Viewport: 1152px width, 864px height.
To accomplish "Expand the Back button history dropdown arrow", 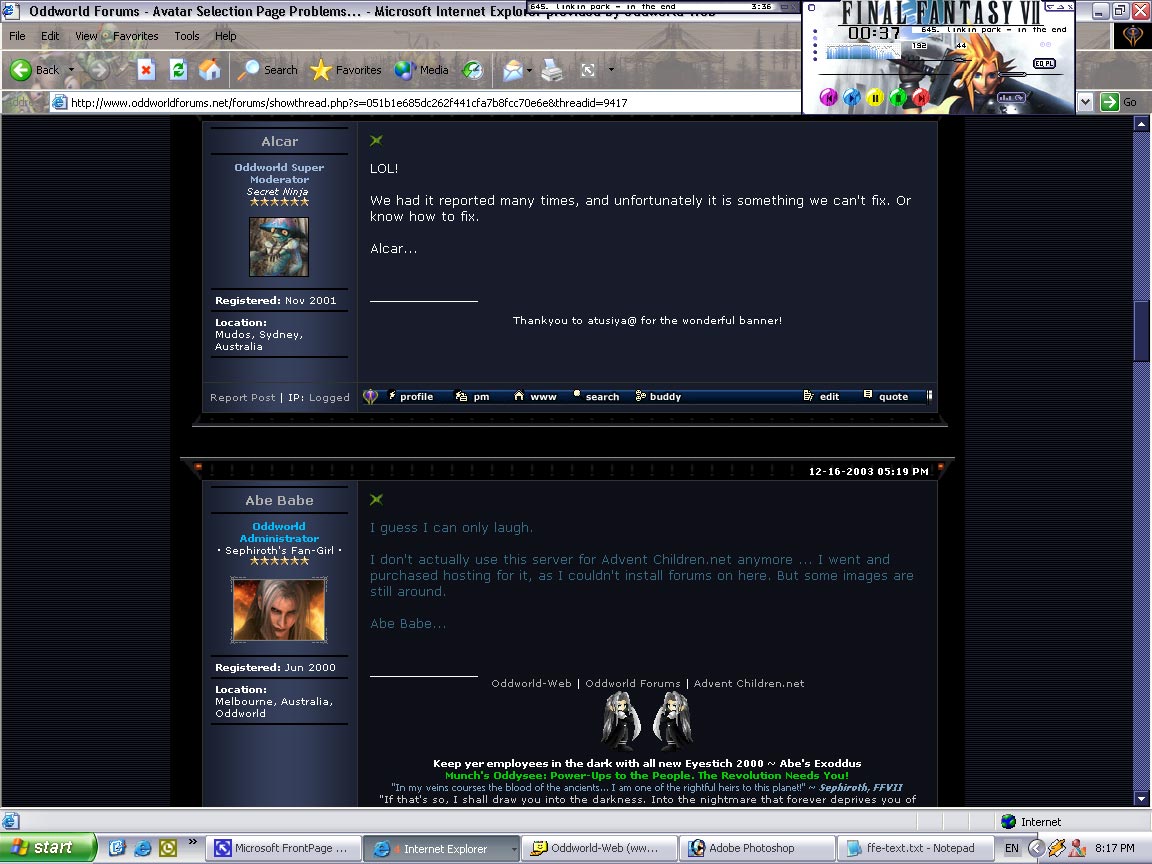I will (71, 70).
